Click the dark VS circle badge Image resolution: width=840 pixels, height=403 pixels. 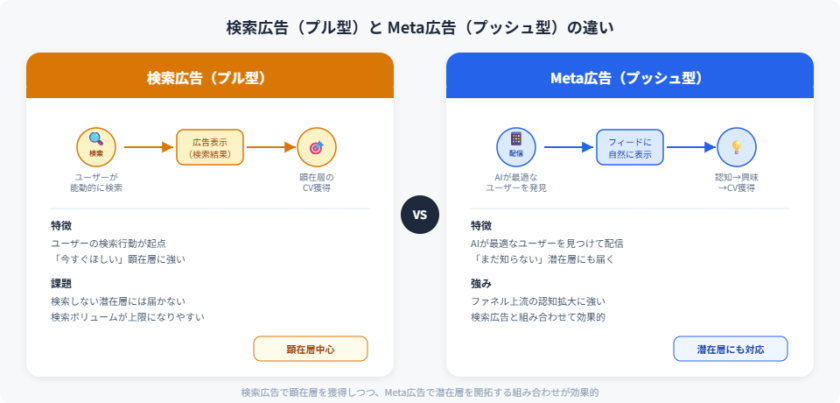[x=420, y=215]
